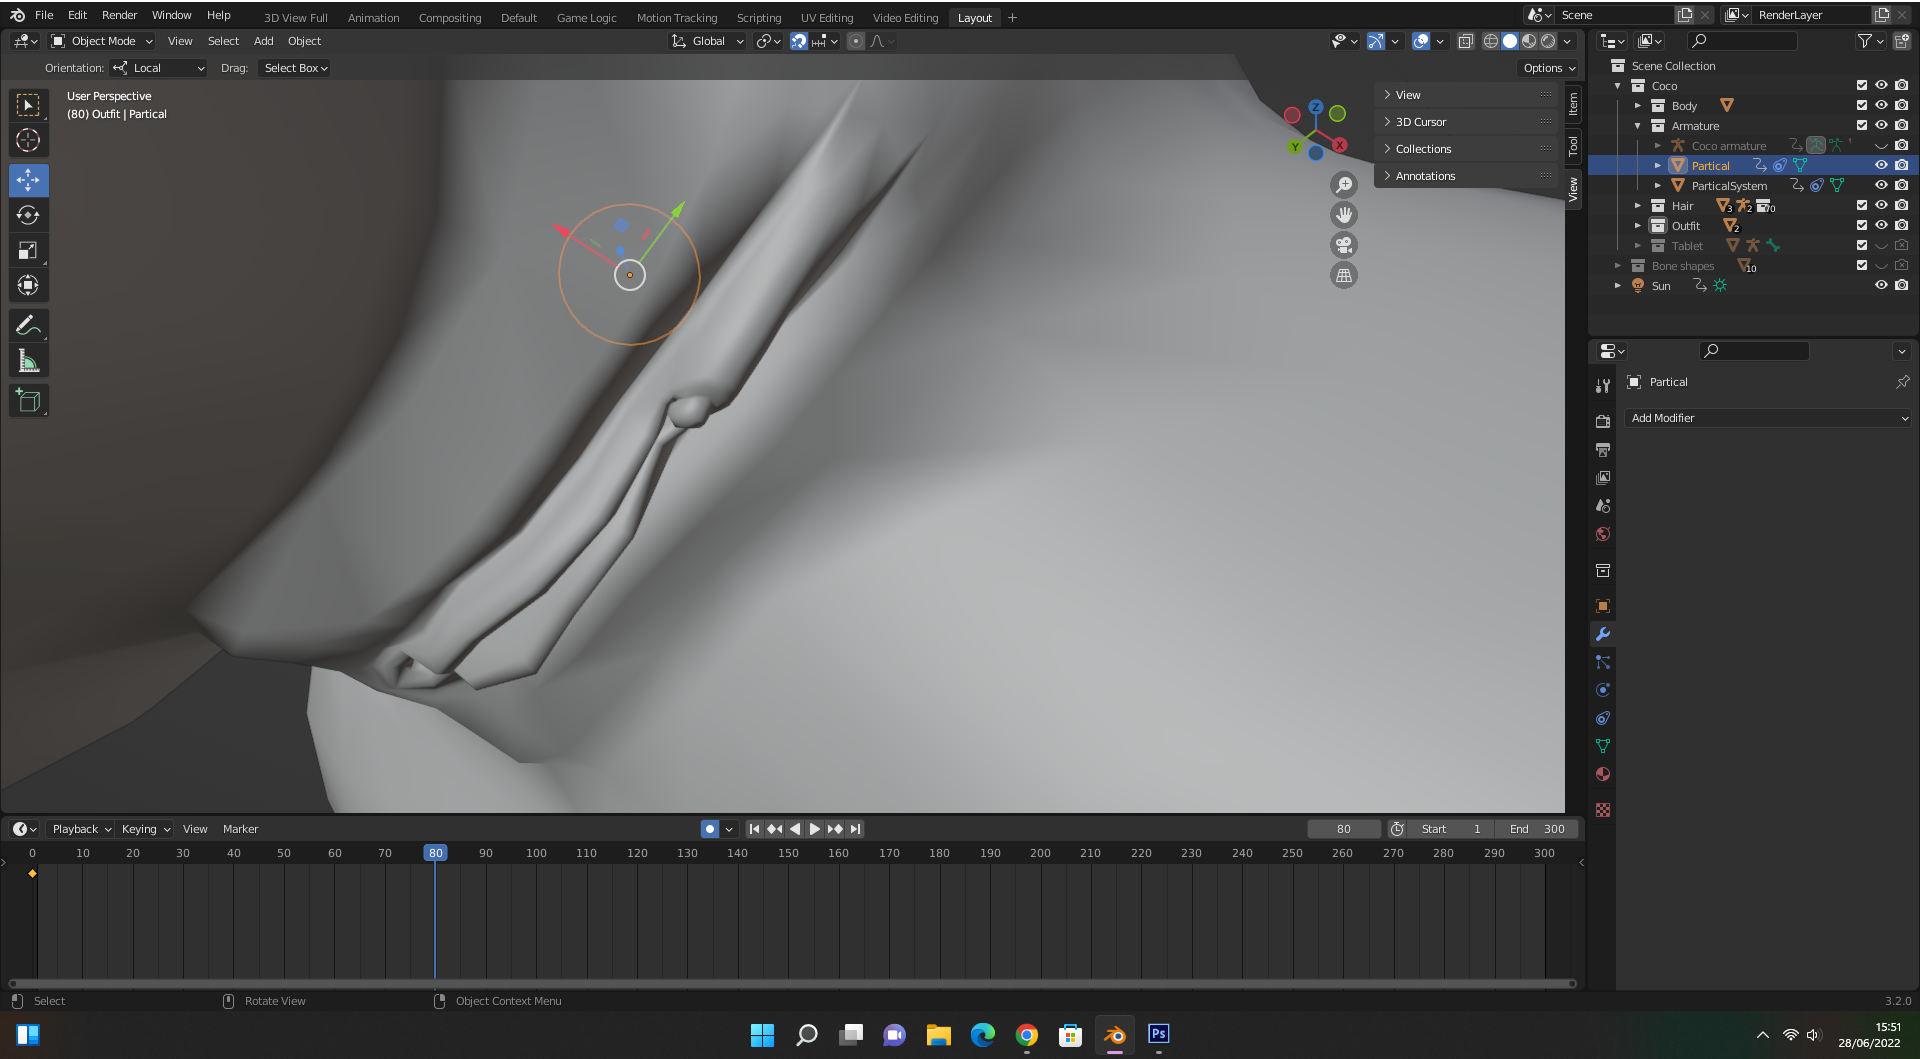
Task: Choose the Annotate pencil tool
Action: (28, 325)
